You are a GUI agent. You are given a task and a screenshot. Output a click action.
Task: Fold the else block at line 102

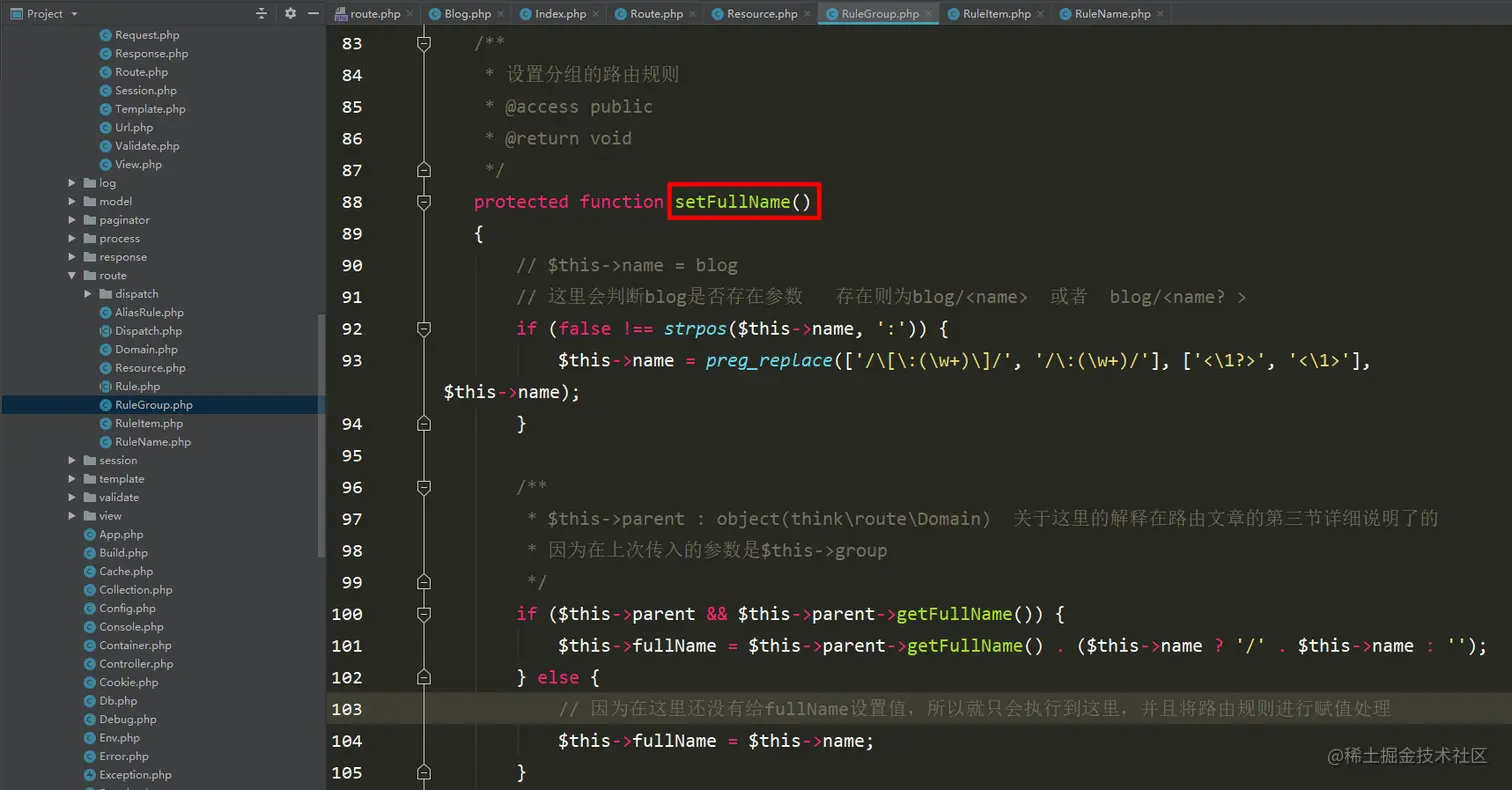(424, 677)
